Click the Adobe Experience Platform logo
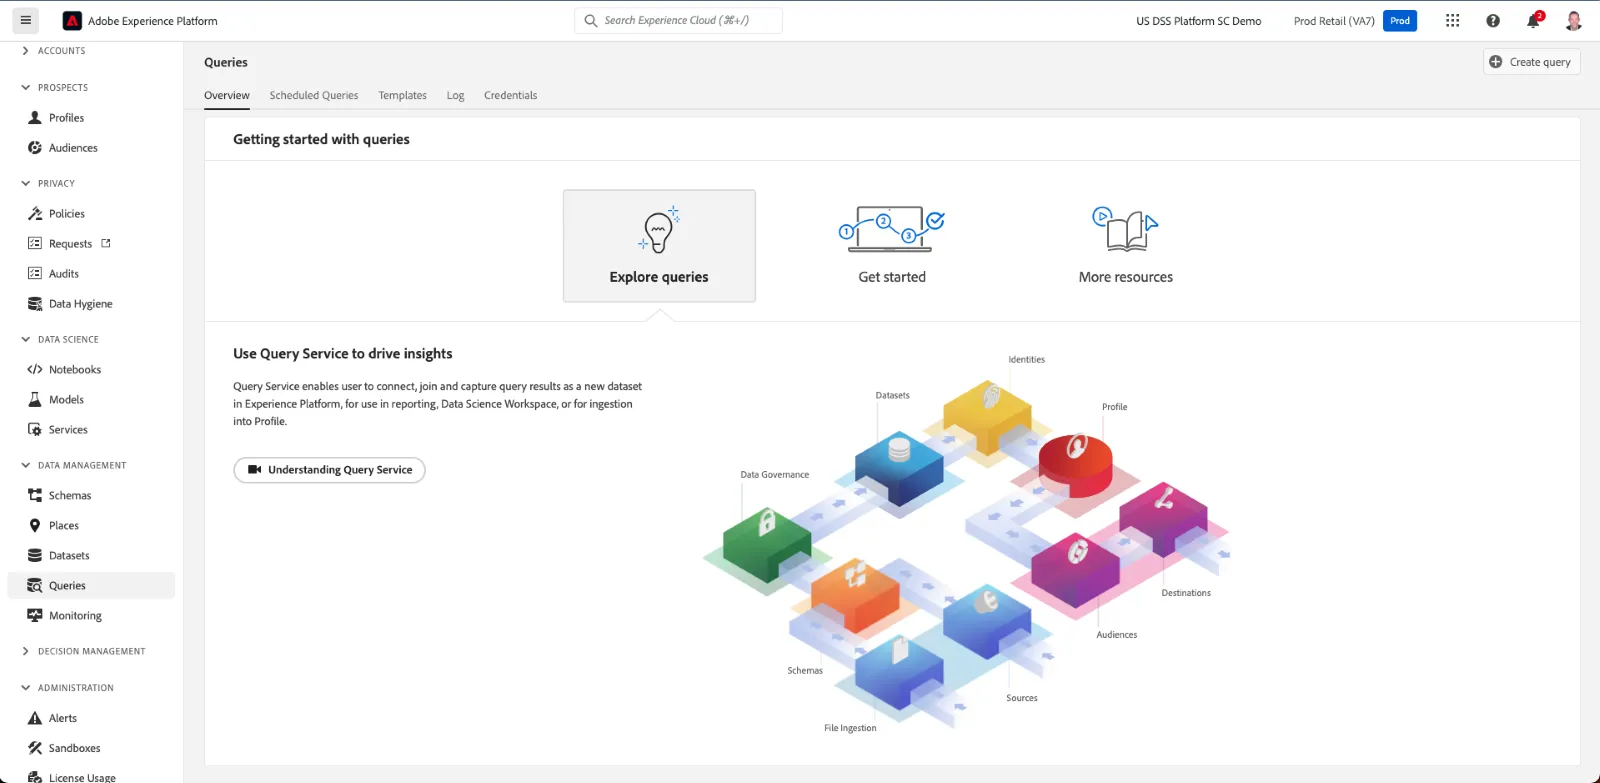Screen dimensions: 1600x783 [x=72, y=21]
